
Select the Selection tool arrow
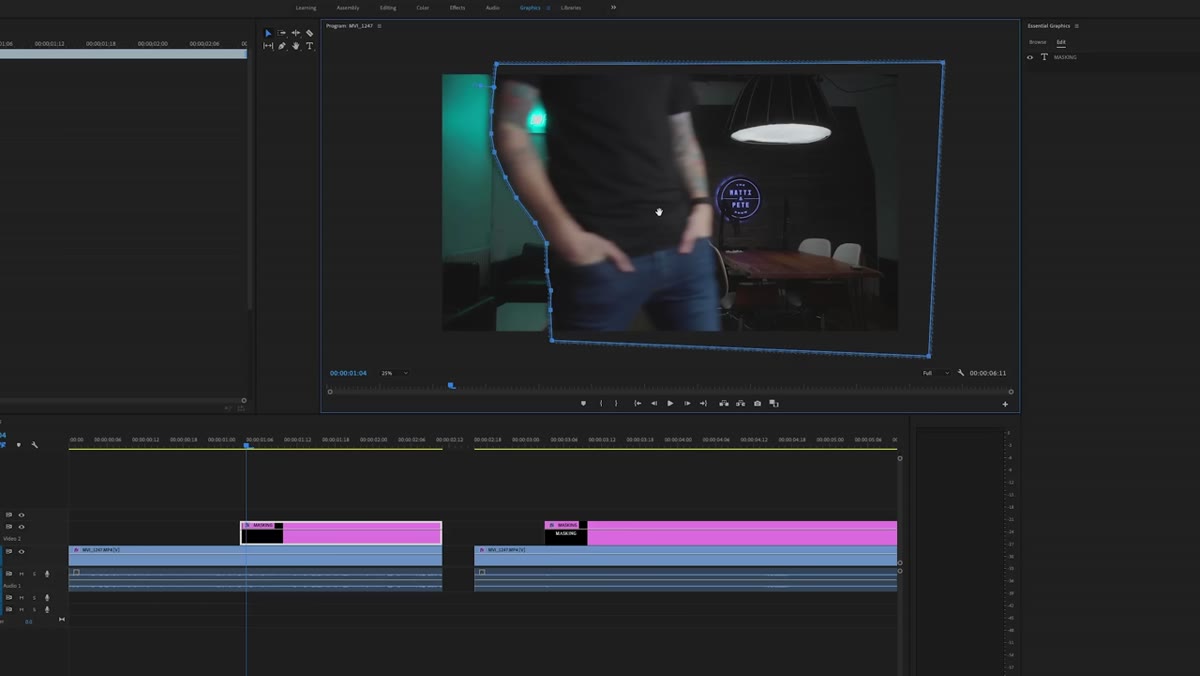268,33
